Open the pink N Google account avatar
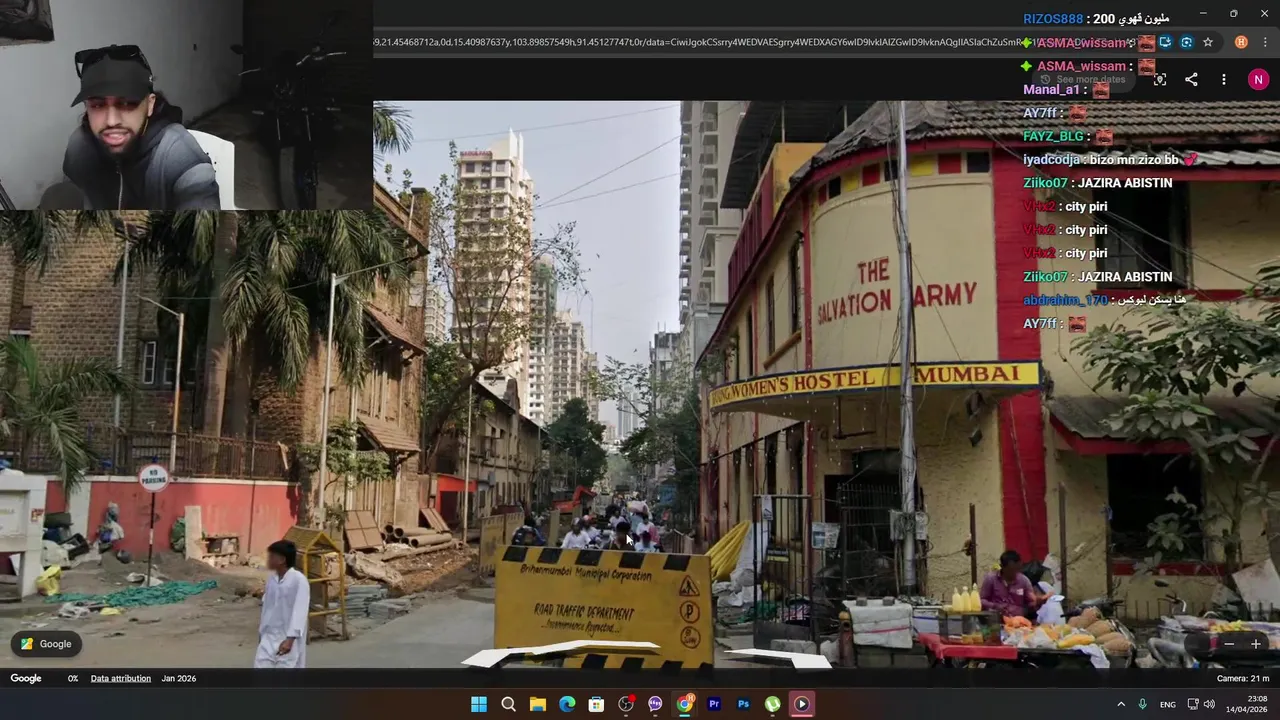 [x=1258, y=79]
